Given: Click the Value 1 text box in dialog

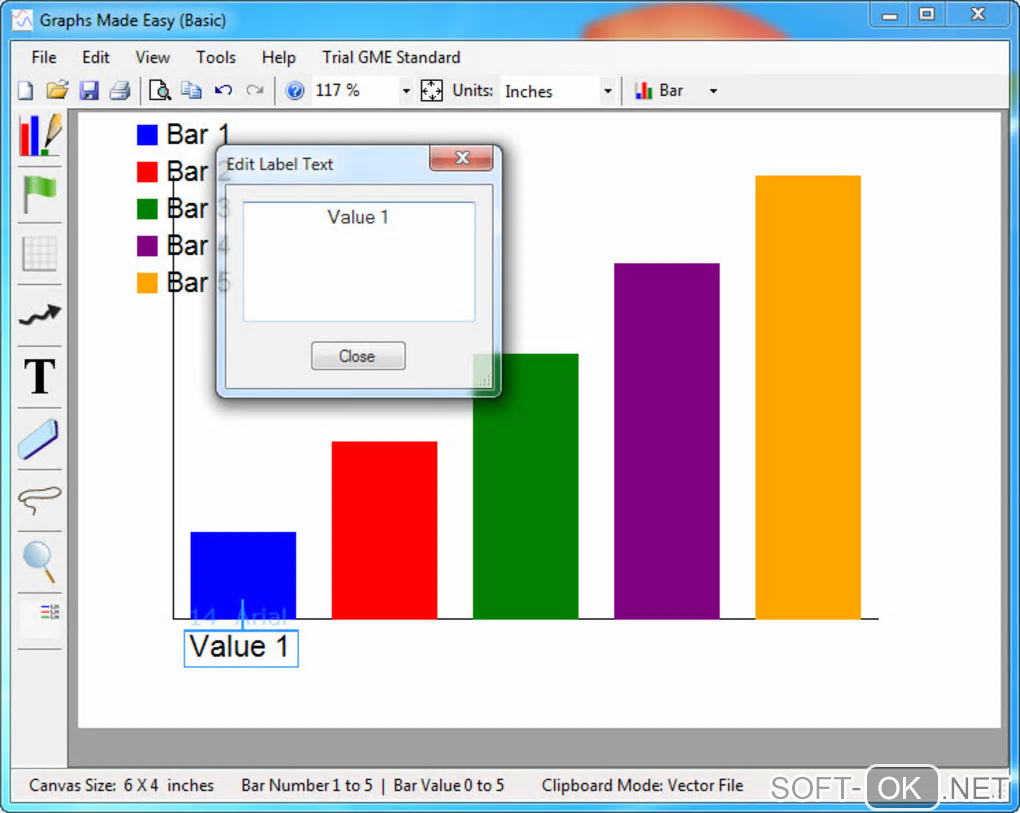Looking at the screenshot, I should (x=358, y=261).
